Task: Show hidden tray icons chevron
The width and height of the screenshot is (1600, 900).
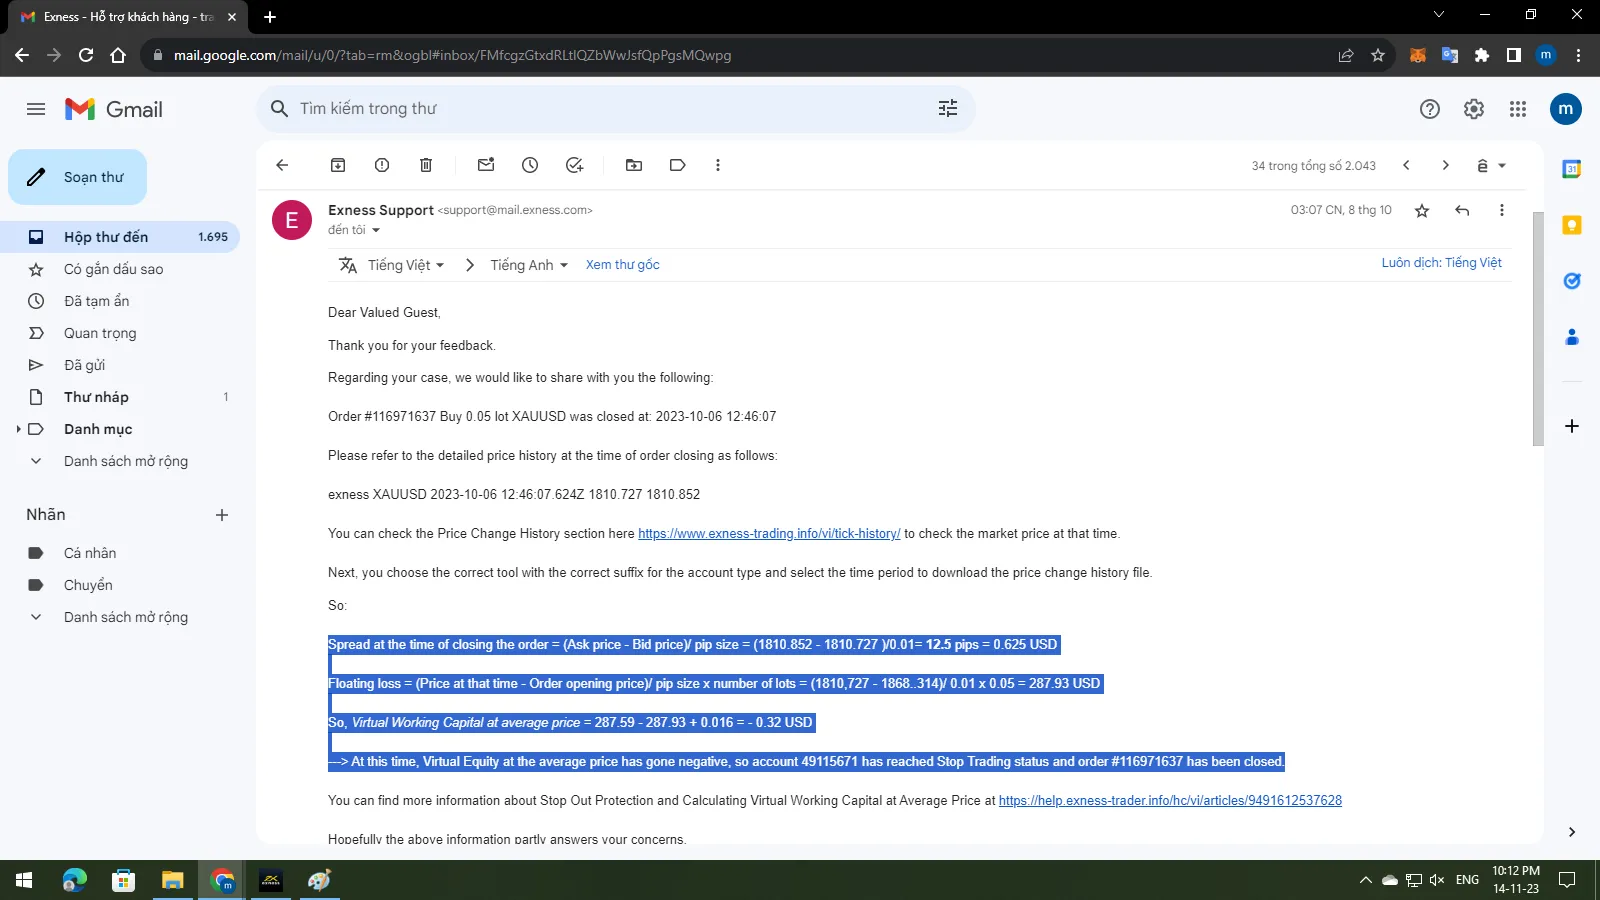Action: pos(1365,880)
